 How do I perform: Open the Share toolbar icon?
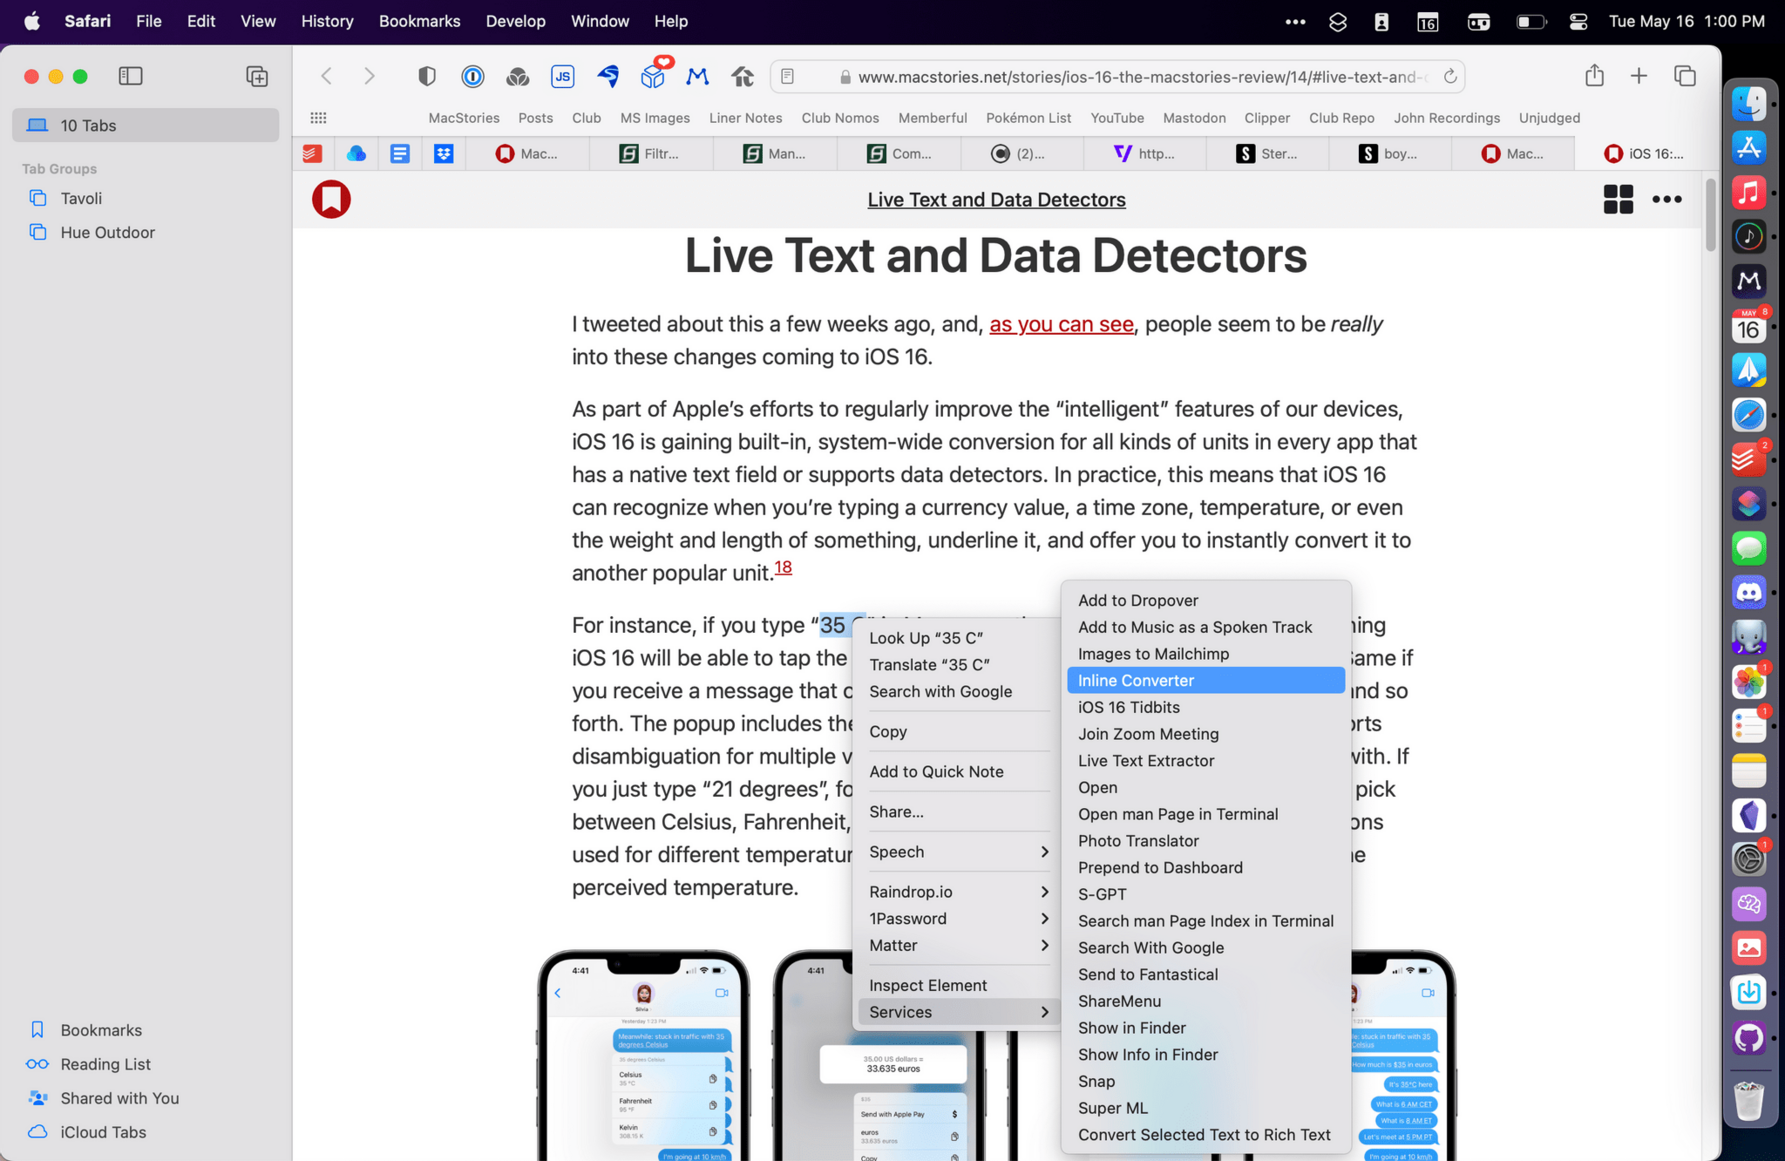click(1594, 76)
